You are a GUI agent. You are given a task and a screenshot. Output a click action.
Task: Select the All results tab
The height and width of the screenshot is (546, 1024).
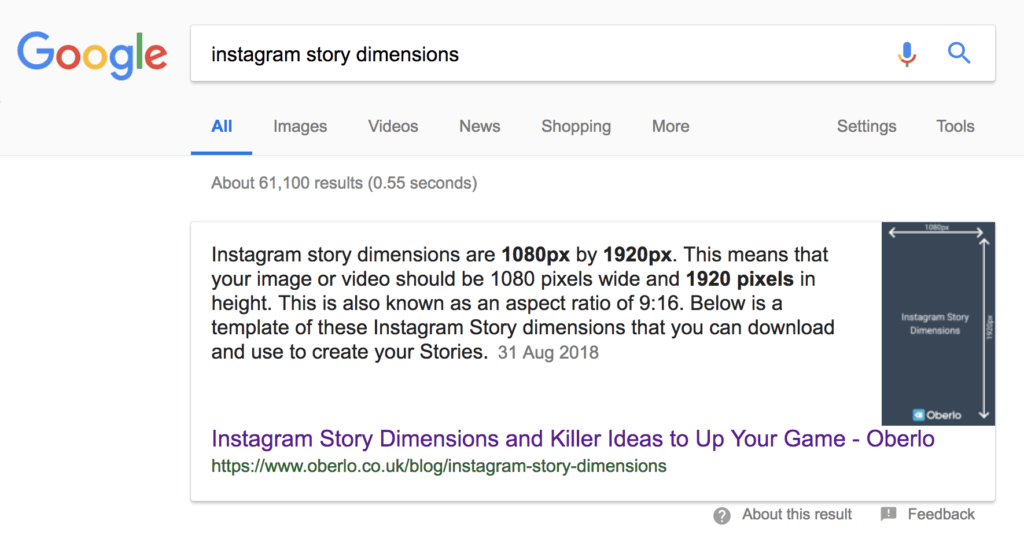click(x=221, y=127)
